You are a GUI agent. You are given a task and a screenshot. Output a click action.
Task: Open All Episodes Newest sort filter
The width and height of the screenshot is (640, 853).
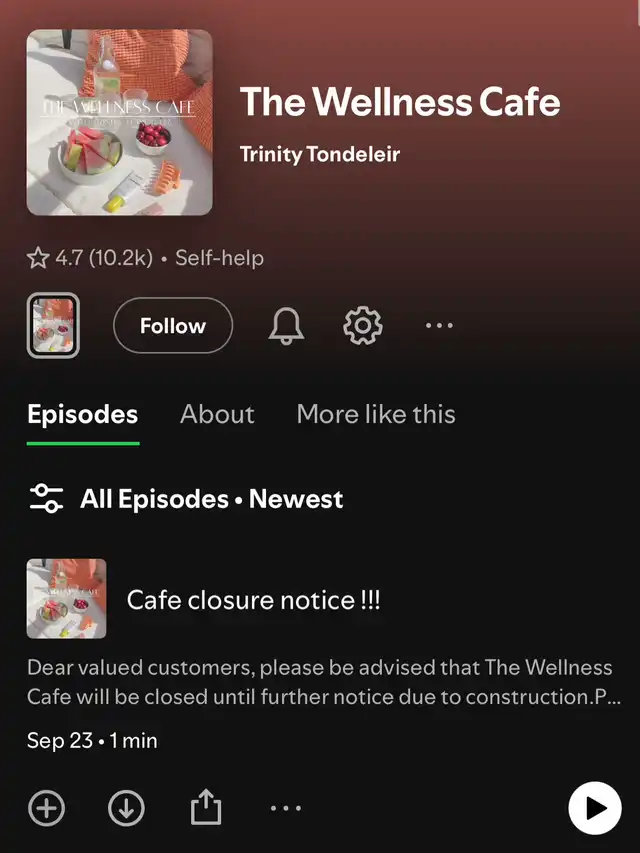212,499
